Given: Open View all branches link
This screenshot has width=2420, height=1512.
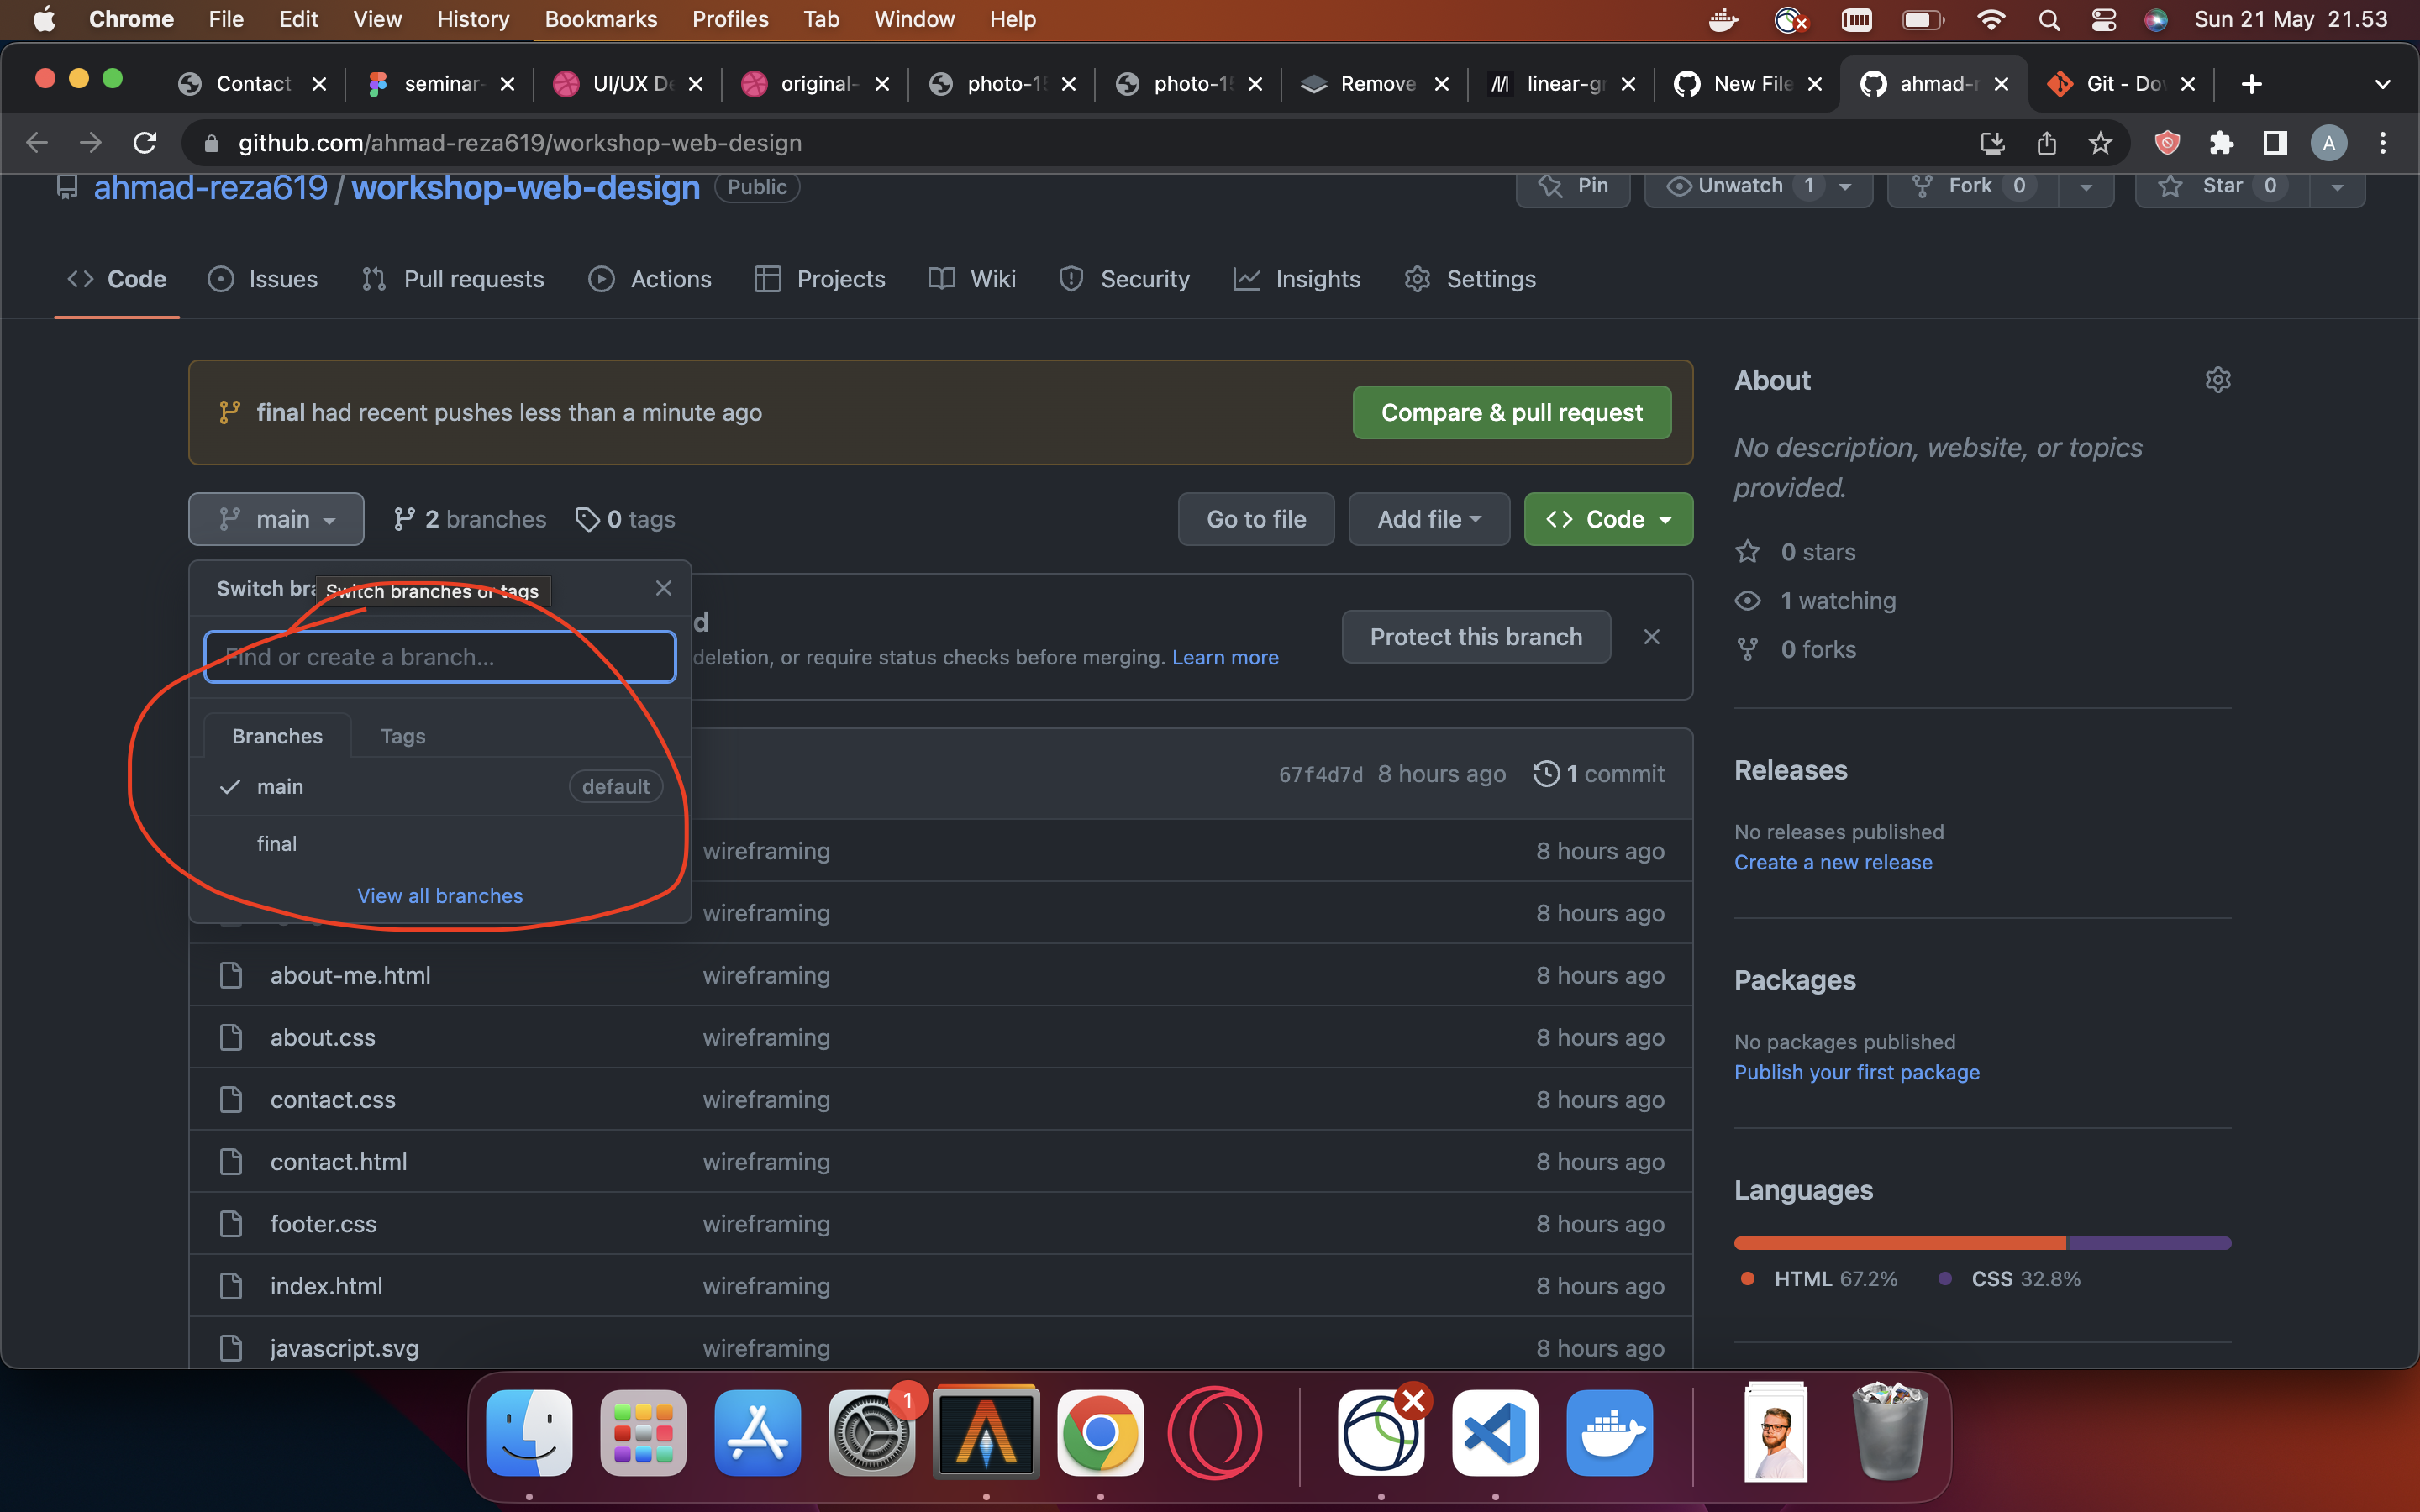Looking at the screenshot, I should pyautogui.click(x=440, y=895).
